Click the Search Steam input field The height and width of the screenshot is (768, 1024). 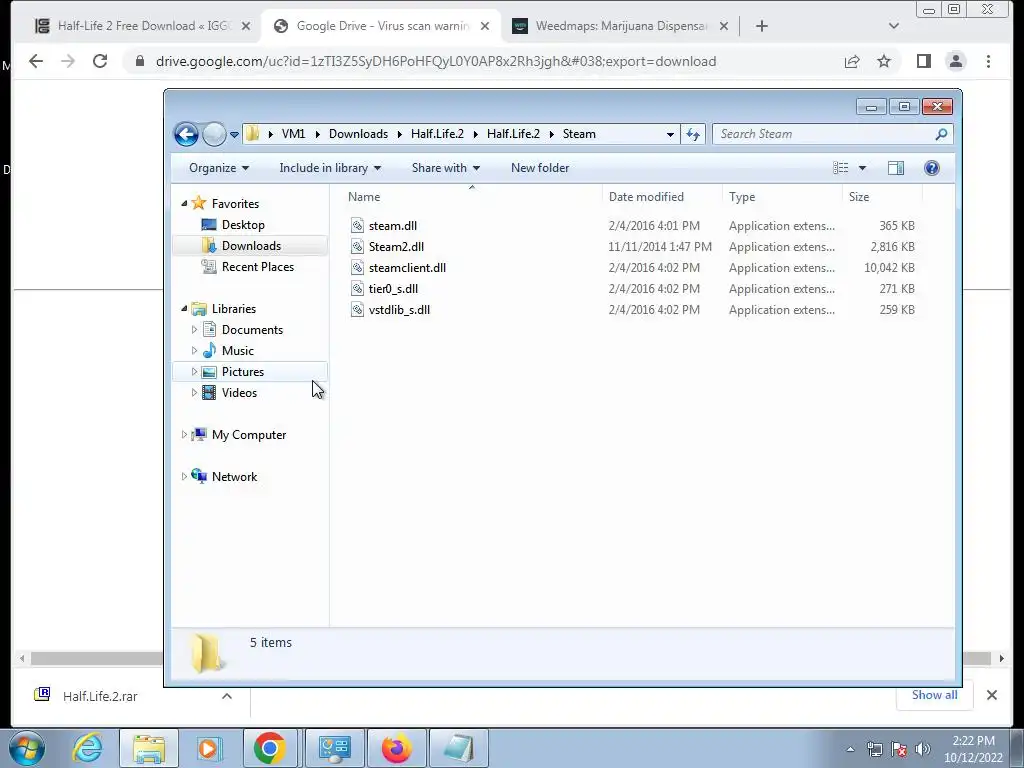tap(824, 135)
